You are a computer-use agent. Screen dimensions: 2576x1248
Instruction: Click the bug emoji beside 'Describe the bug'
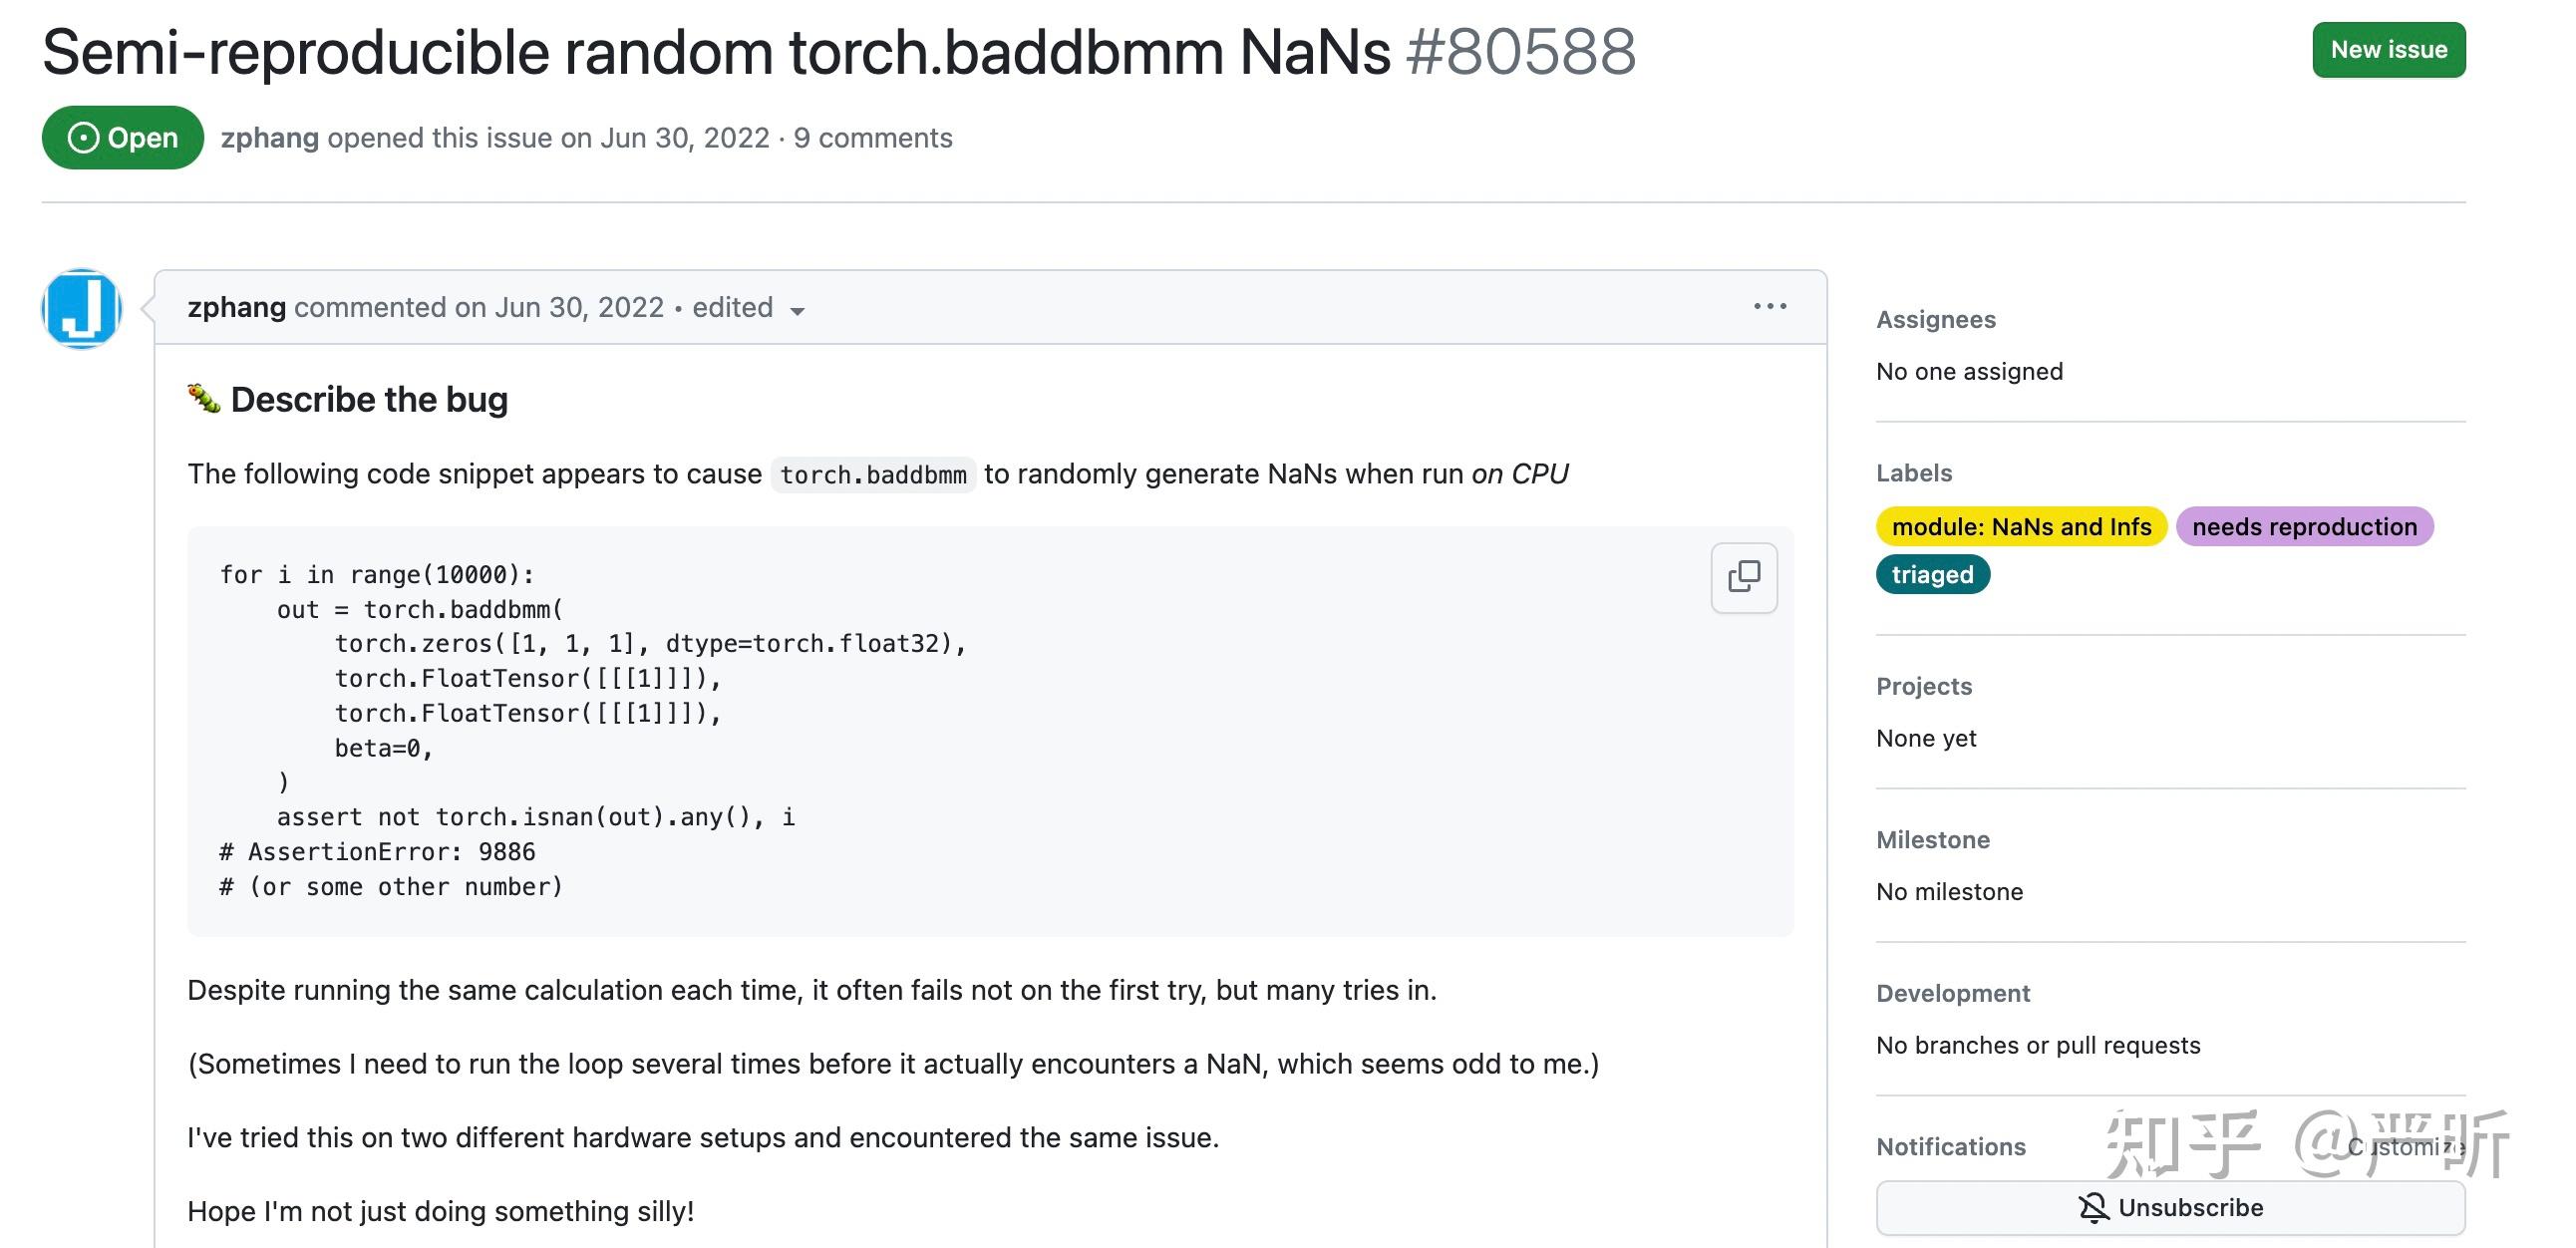pyautogui.click(x=204, y=399)
